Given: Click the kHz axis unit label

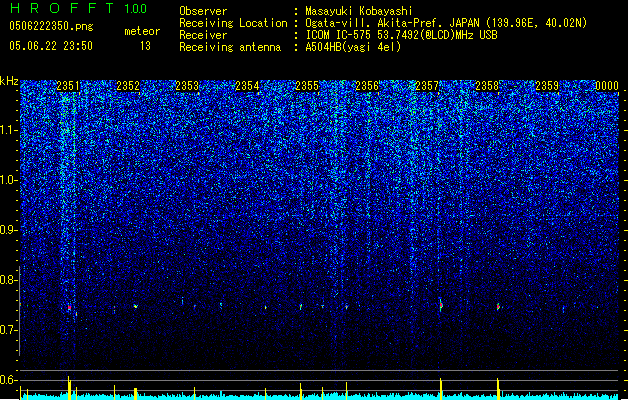Looking at the screenshot, I should coord(9,81).
